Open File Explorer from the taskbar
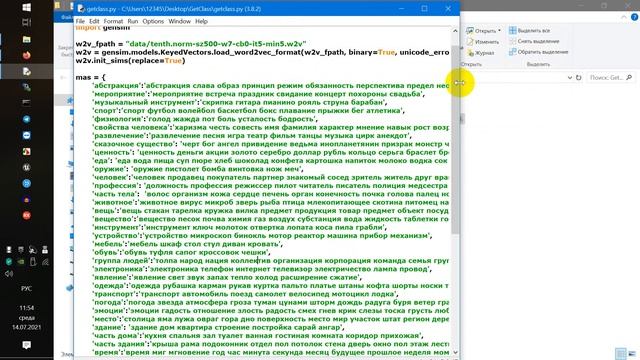640x360 pixels. (27, 39)
